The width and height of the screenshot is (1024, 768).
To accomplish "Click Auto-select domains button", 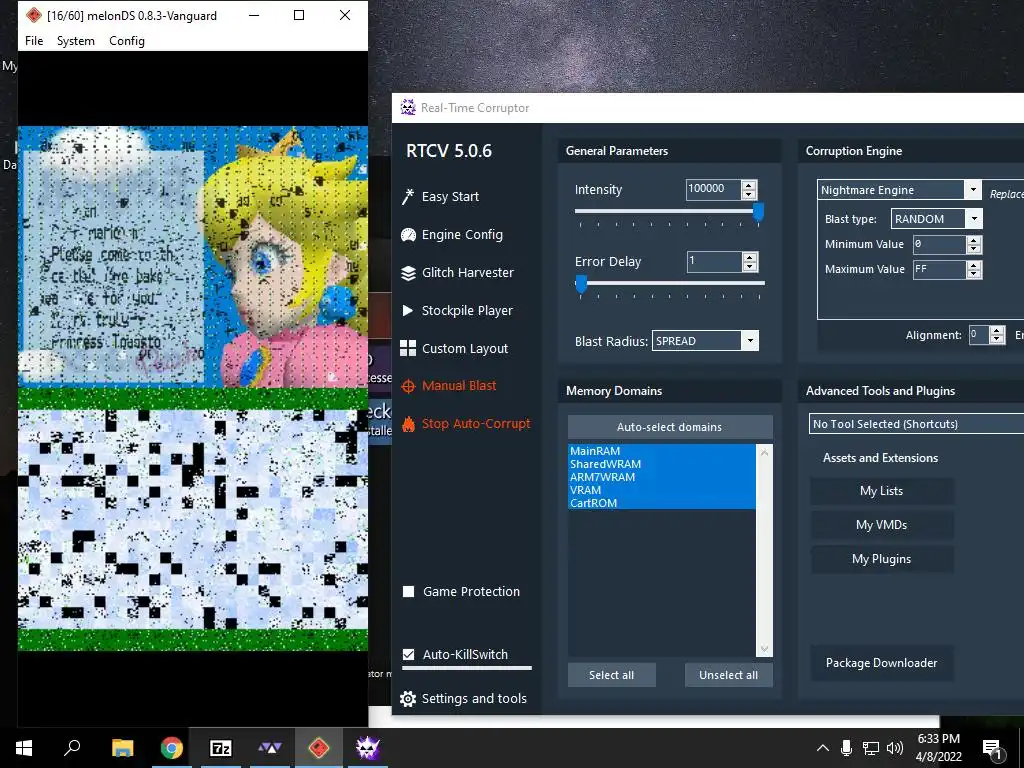I will coord(670,426).
